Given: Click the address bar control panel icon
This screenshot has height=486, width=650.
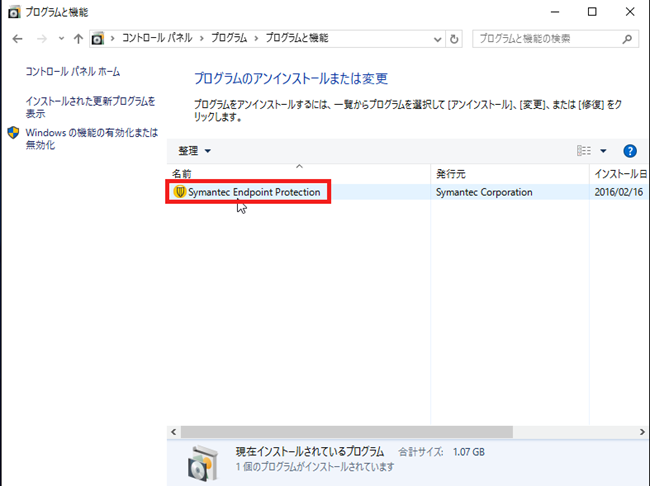Looking at the screenshot, I should coord(97,39).
